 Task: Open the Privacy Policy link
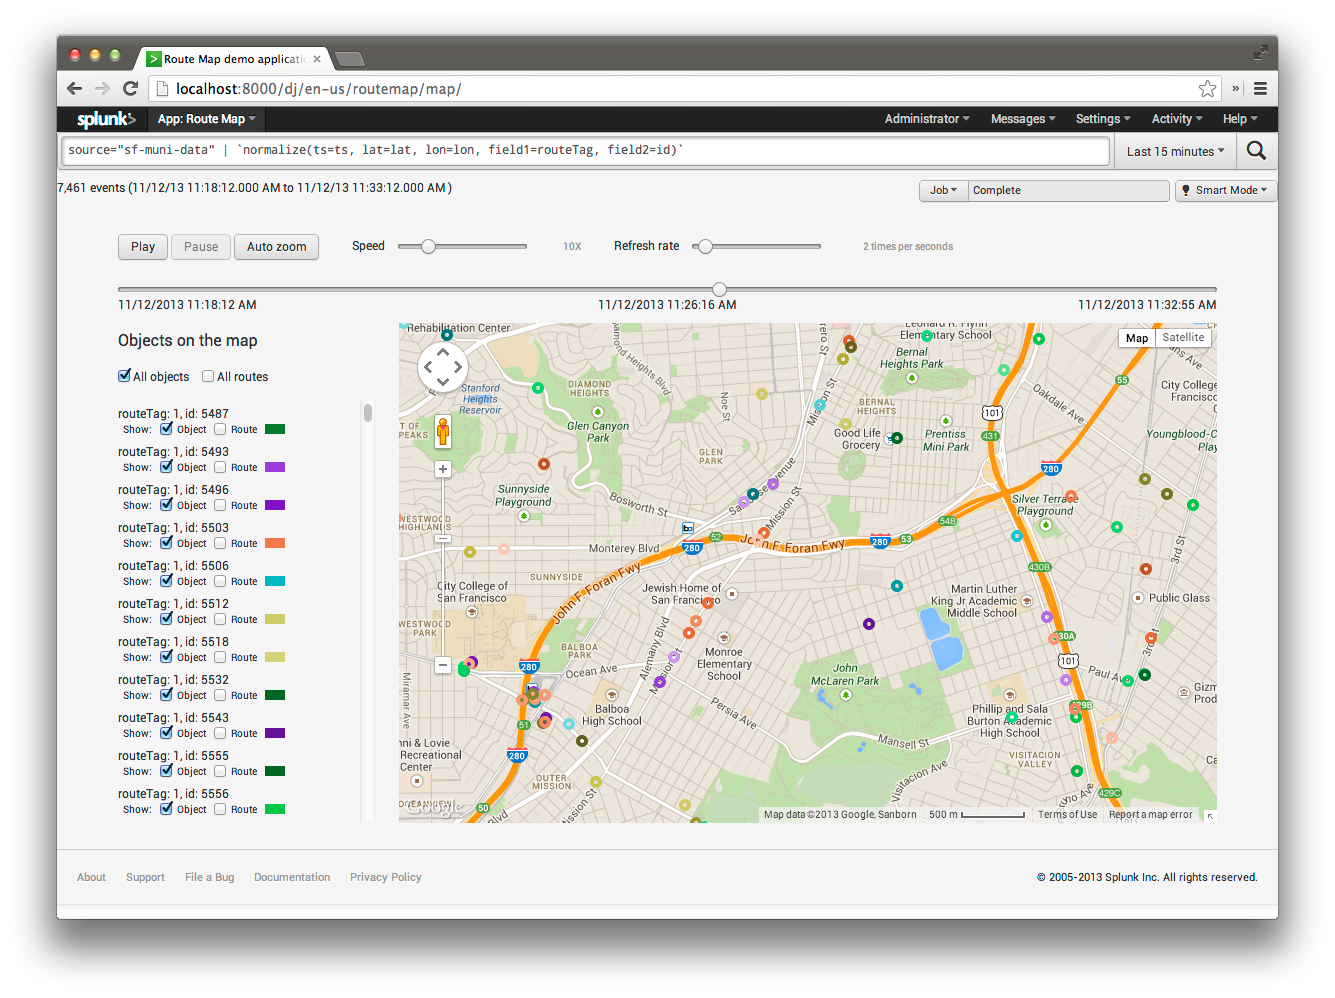click(386, 877)
